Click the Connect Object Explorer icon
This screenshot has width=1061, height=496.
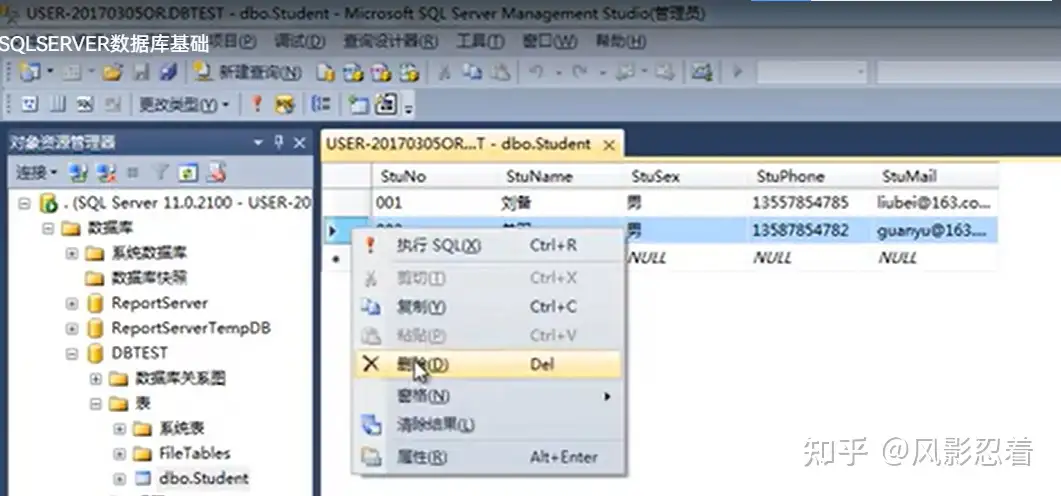point(78,173)
